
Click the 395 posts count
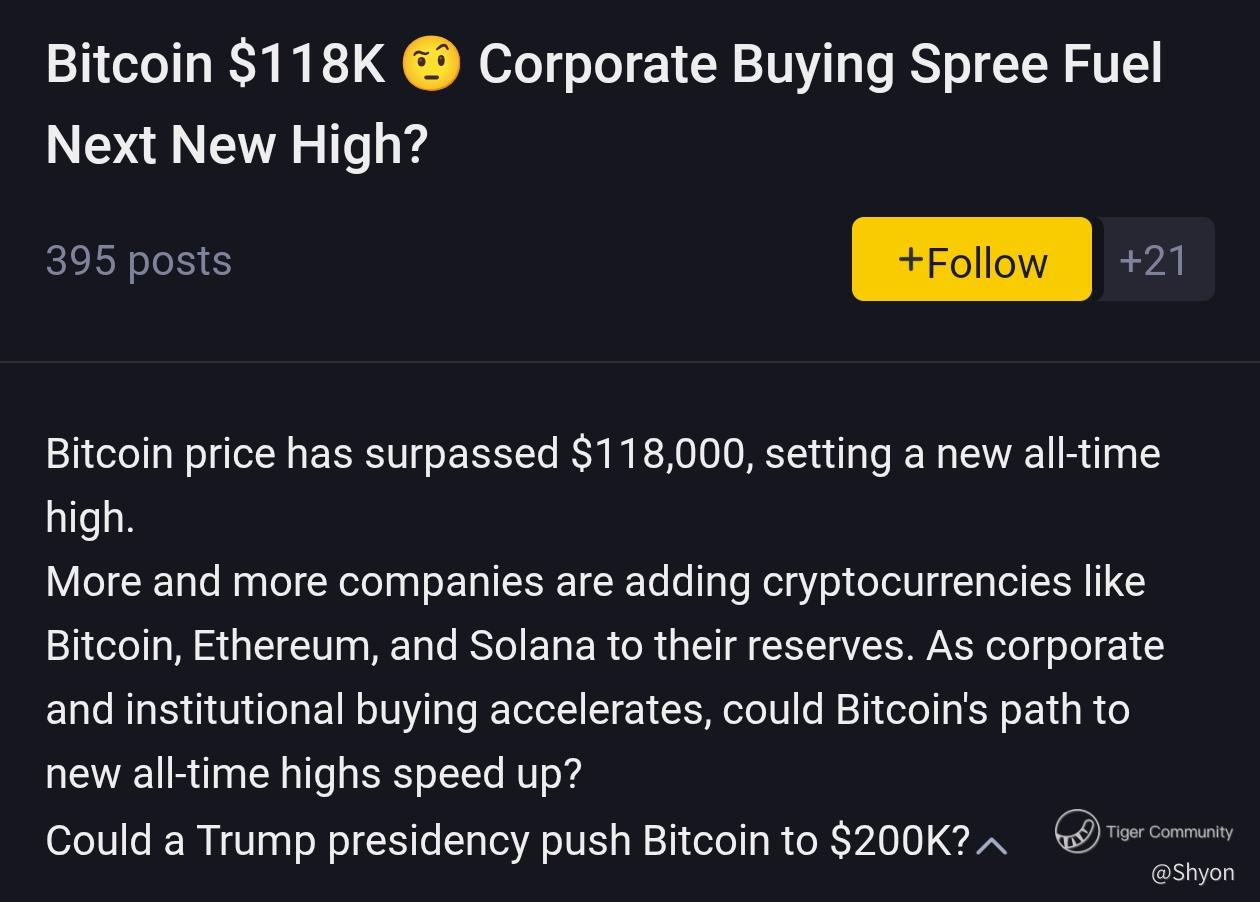139,261
